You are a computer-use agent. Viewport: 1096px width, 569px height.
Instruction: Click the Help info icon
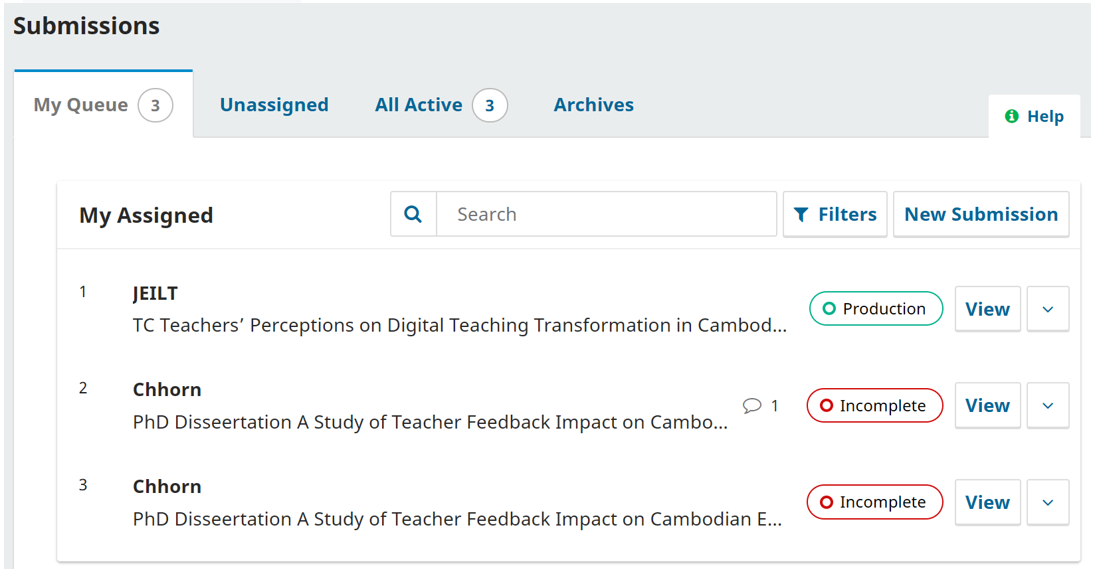[x=1012, y=116]
